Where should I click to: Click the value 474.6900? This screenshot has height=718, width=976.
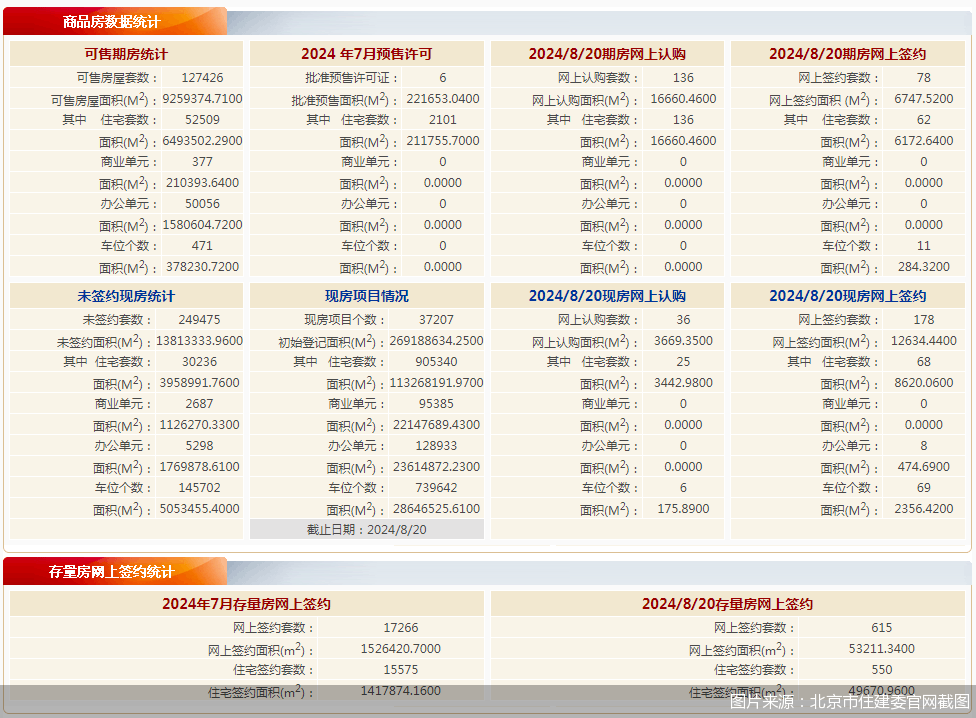pyautogui.click(x=924, y=467)
